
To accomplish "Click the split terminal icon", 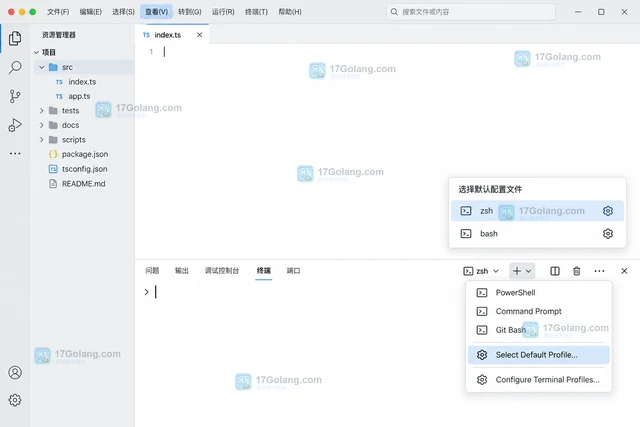I will (555, 271).
